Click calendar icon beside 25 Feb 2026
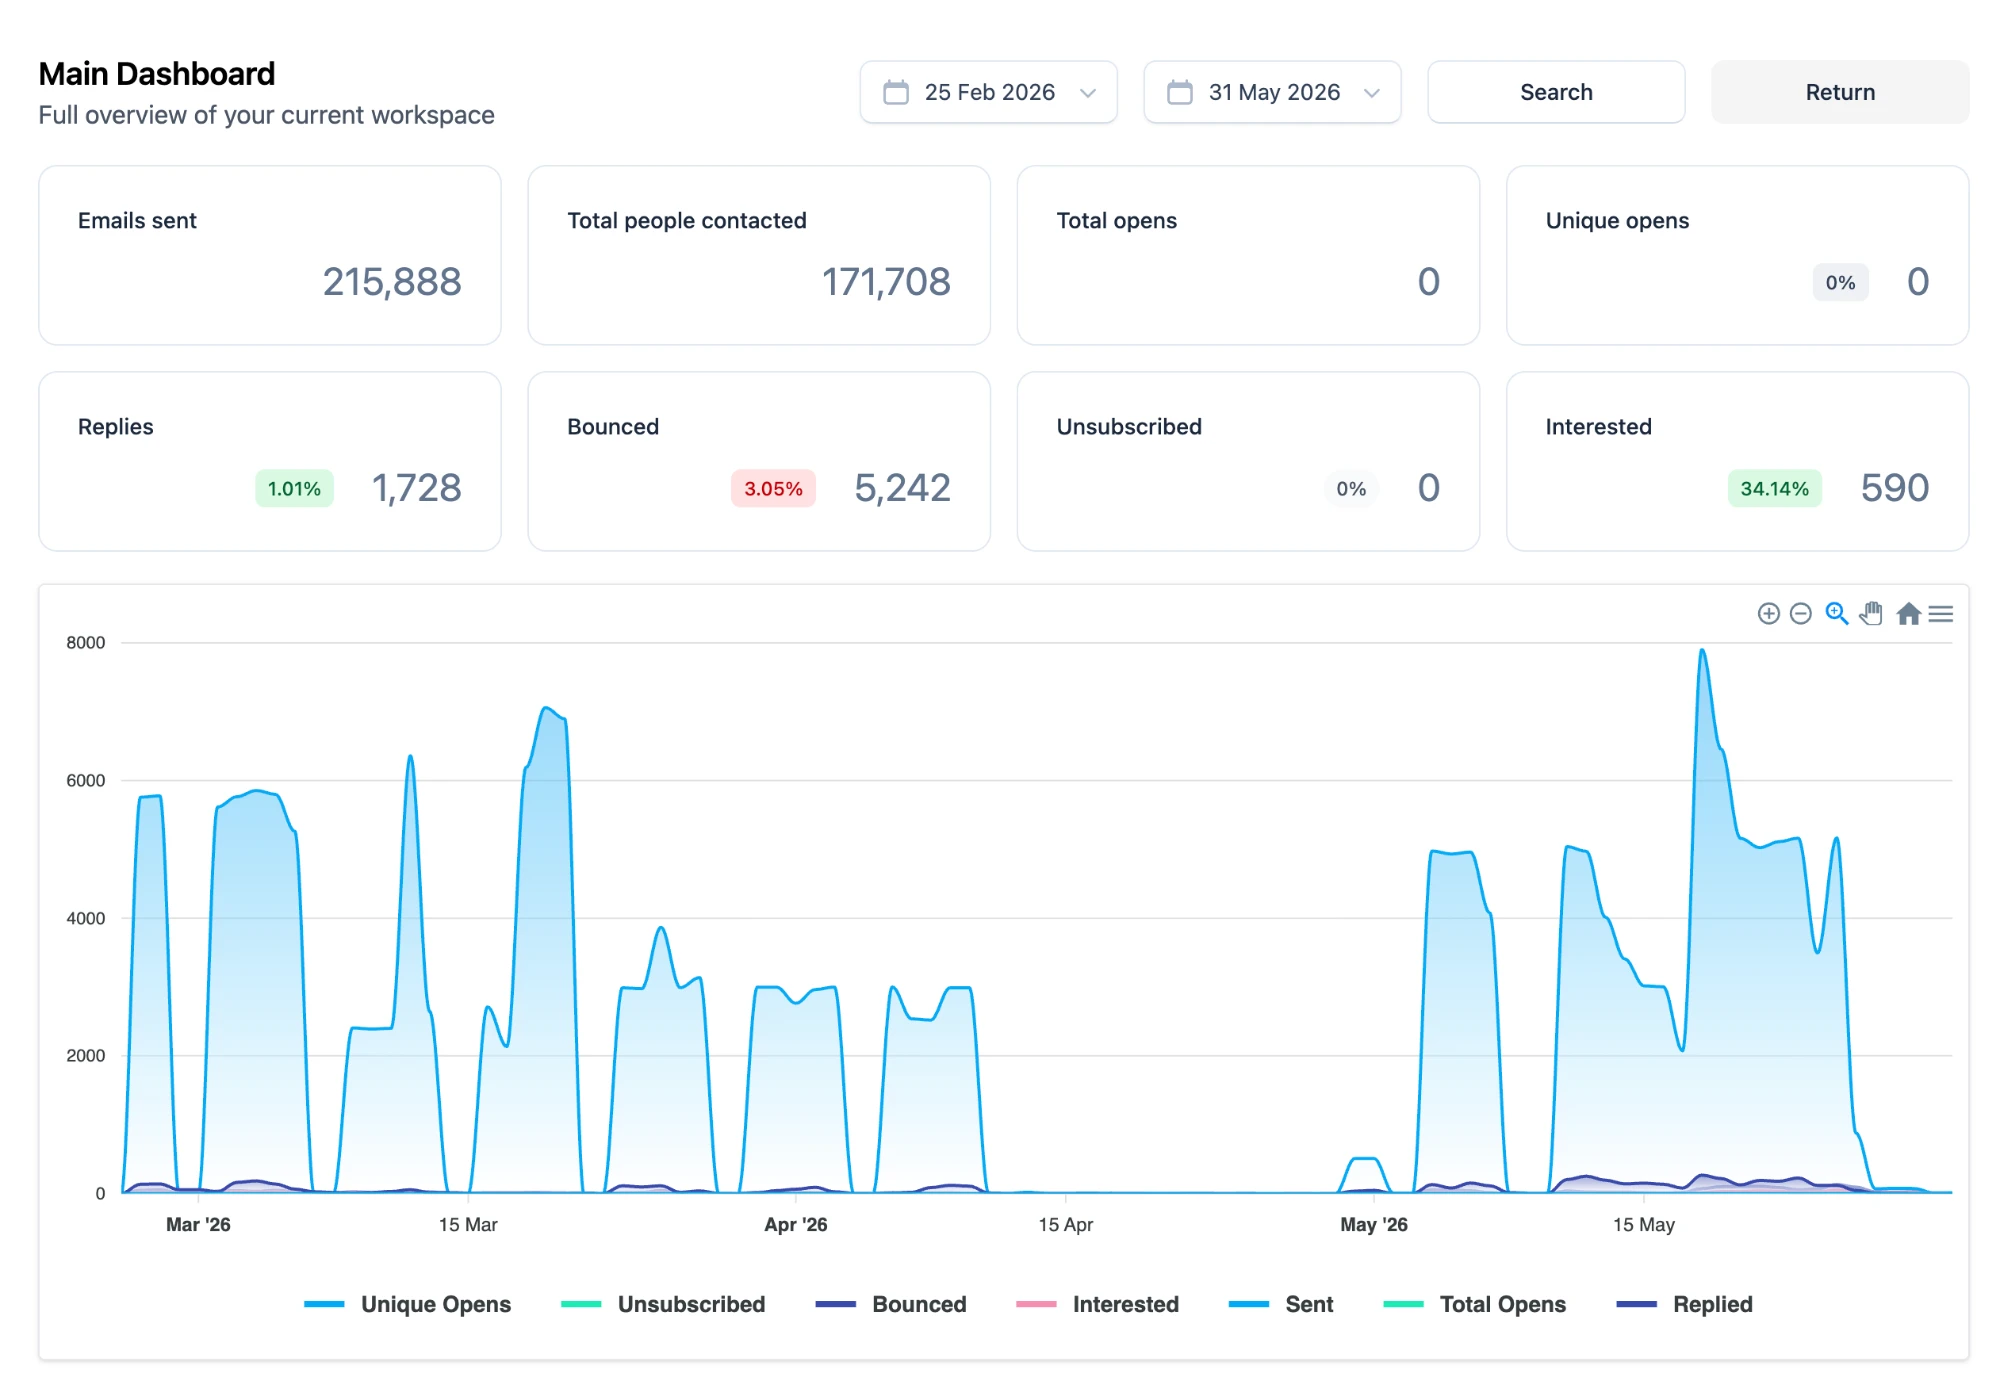 point(896,92)
